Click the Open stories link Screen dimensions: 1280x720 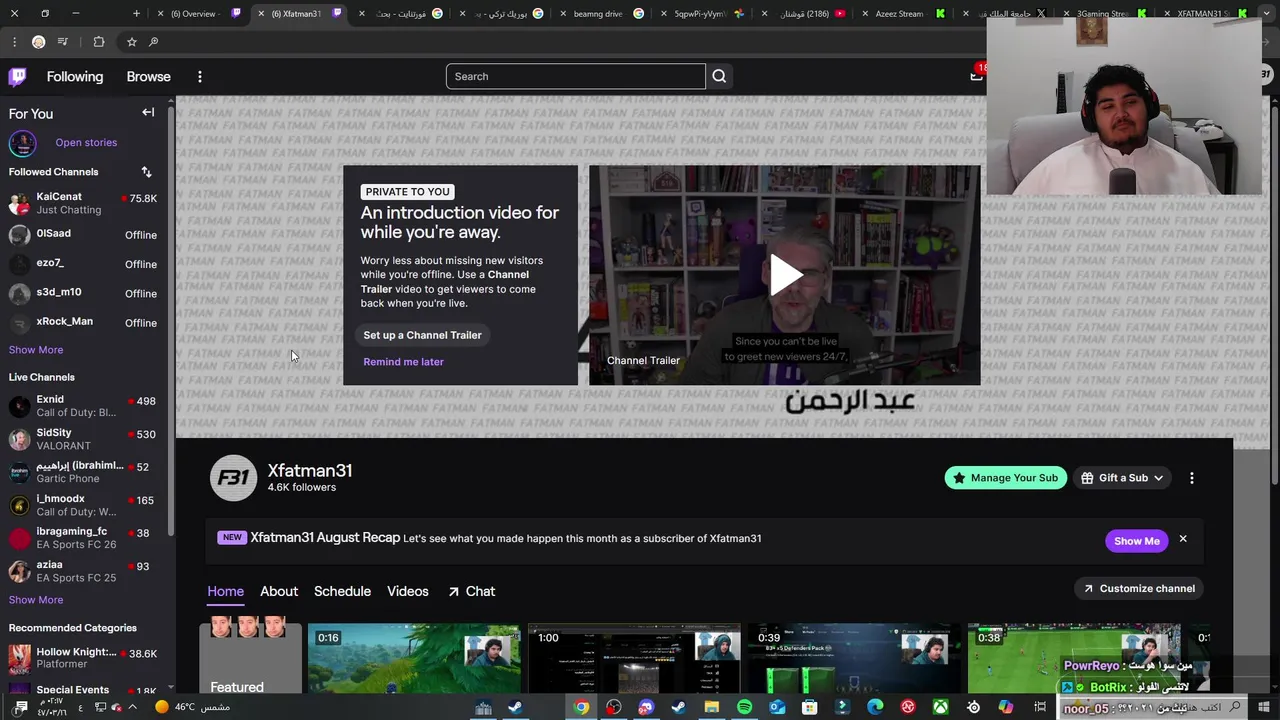point(86,143)
